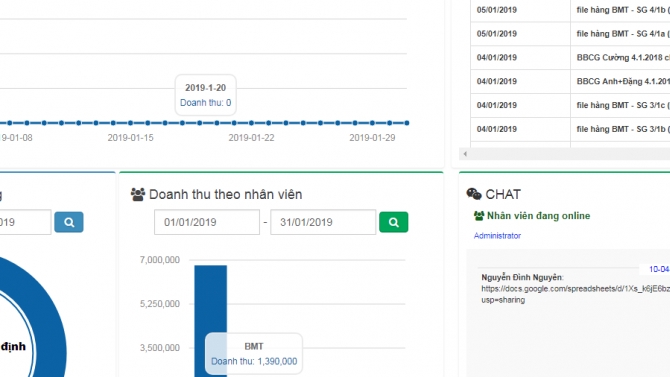The width and height of the screenshot is (670, 377).
Task: Click the blue BMT revenue bar
Action: coord(211,321)
